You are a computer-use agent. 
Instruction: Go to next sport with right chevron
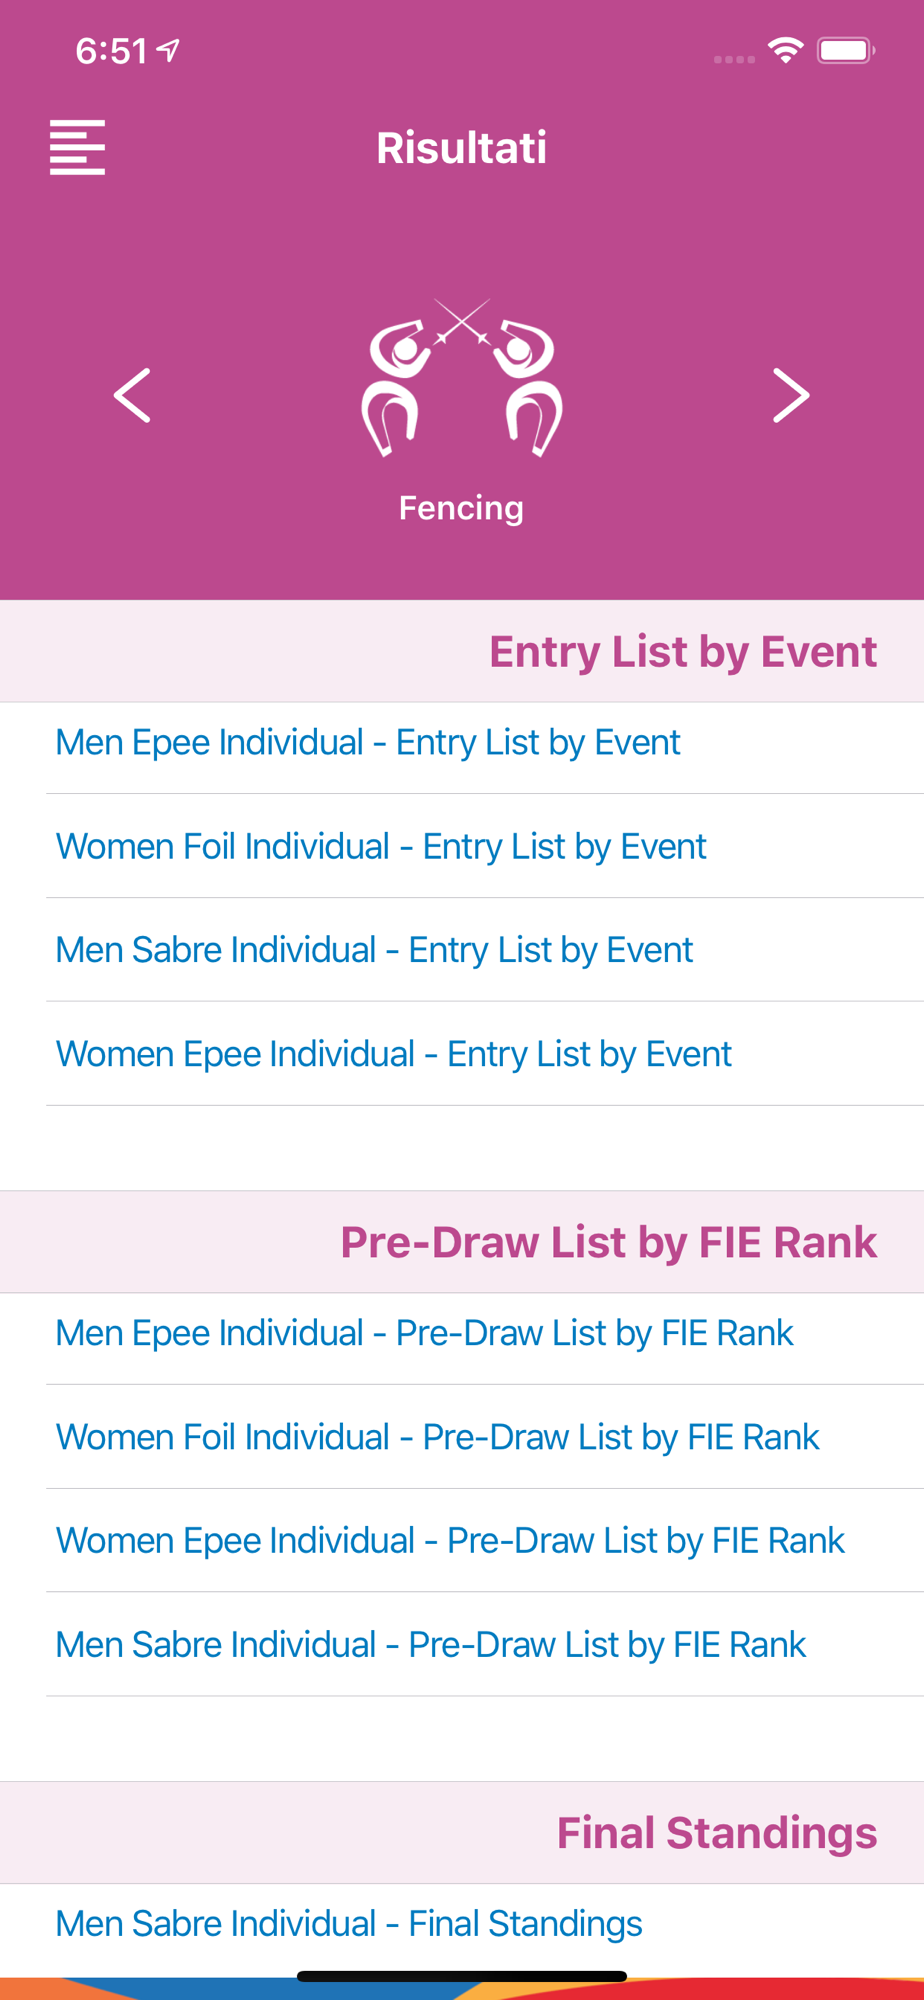pyautogui.click(x=790, y=395)
